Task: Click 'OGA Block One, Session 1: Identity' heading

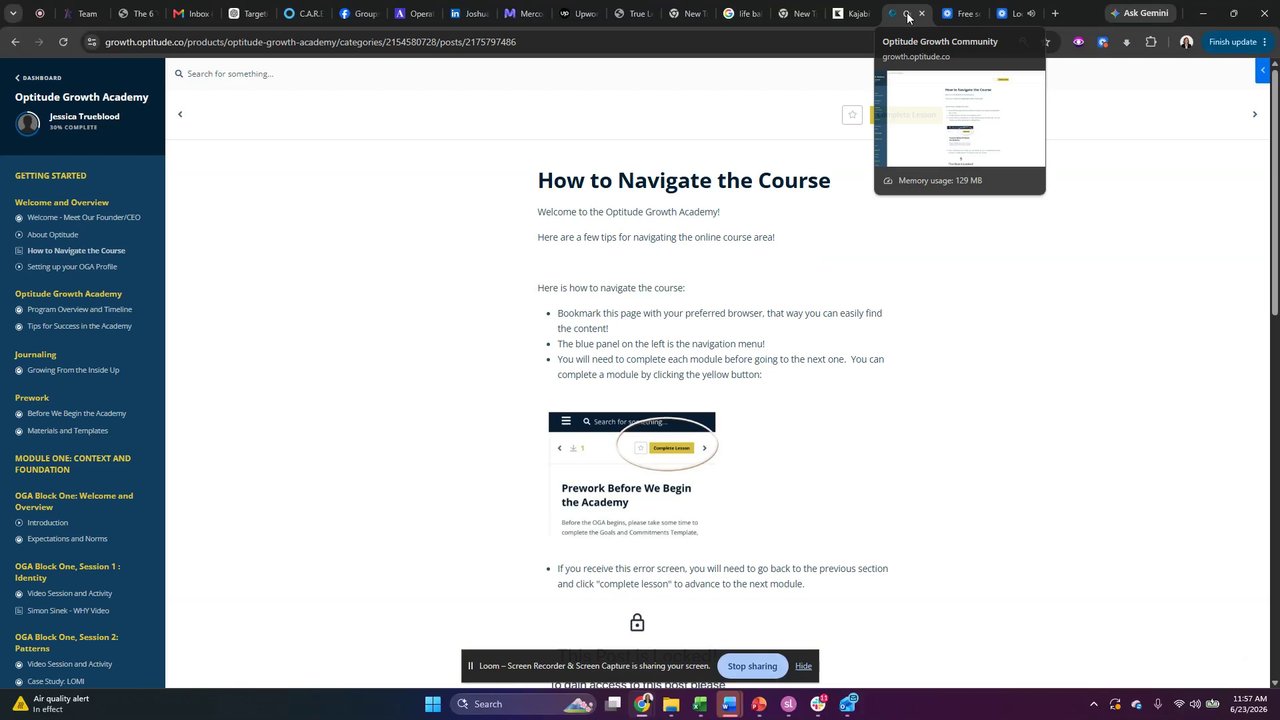Action: click(x=68, y=572)
